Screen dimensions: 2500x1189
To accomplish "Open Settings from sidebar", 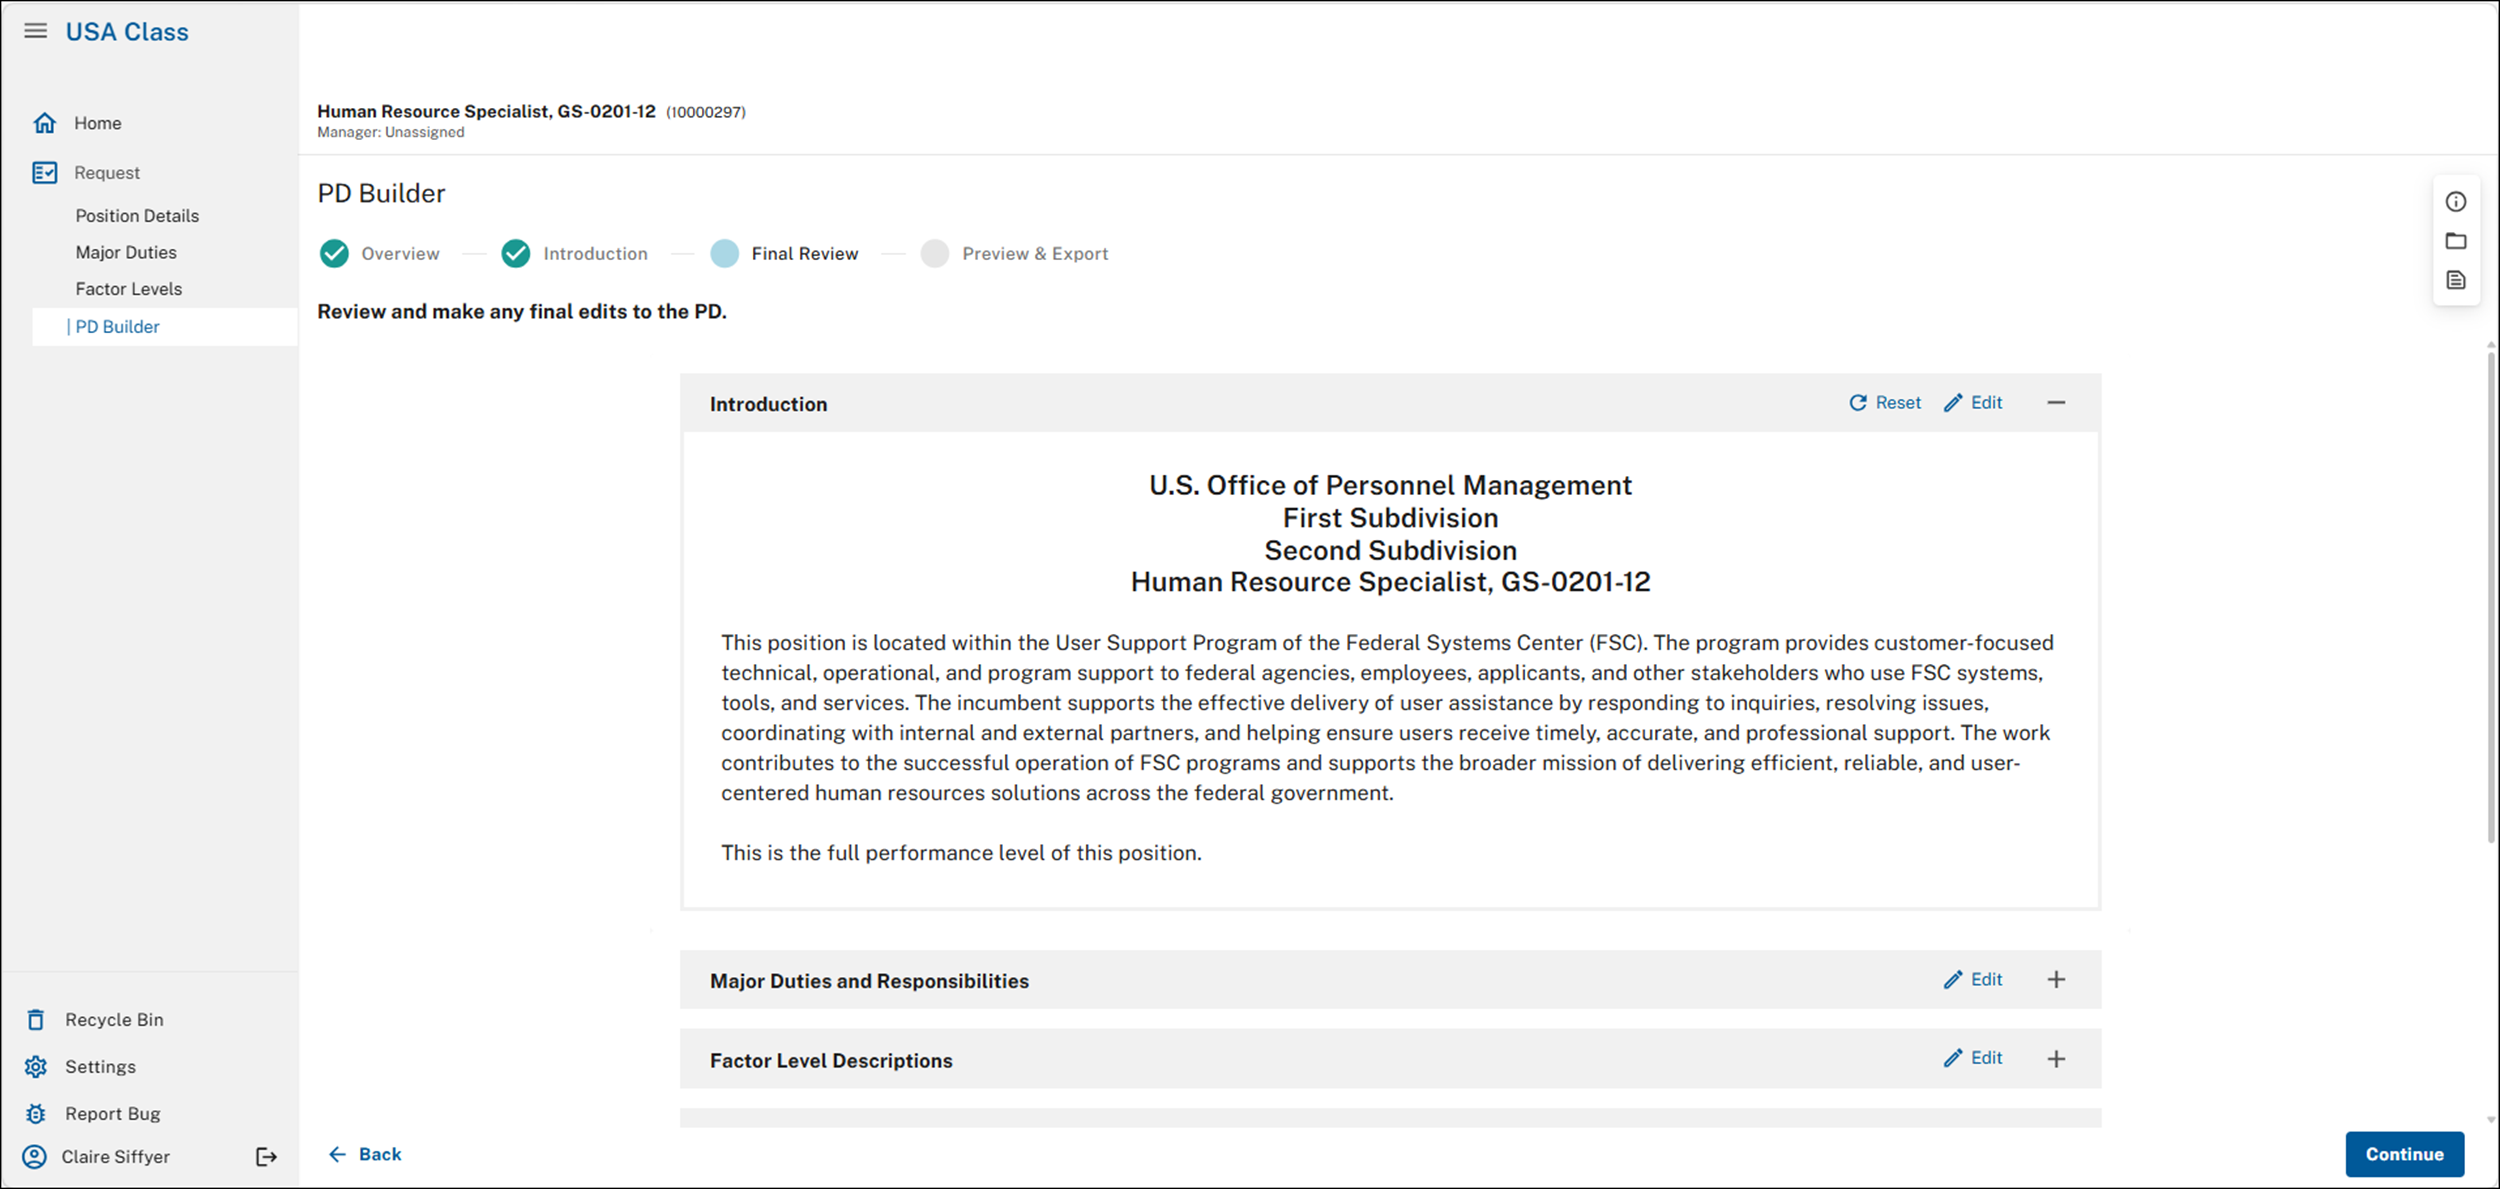I will pyautogui.click(x=100, y=1067).
